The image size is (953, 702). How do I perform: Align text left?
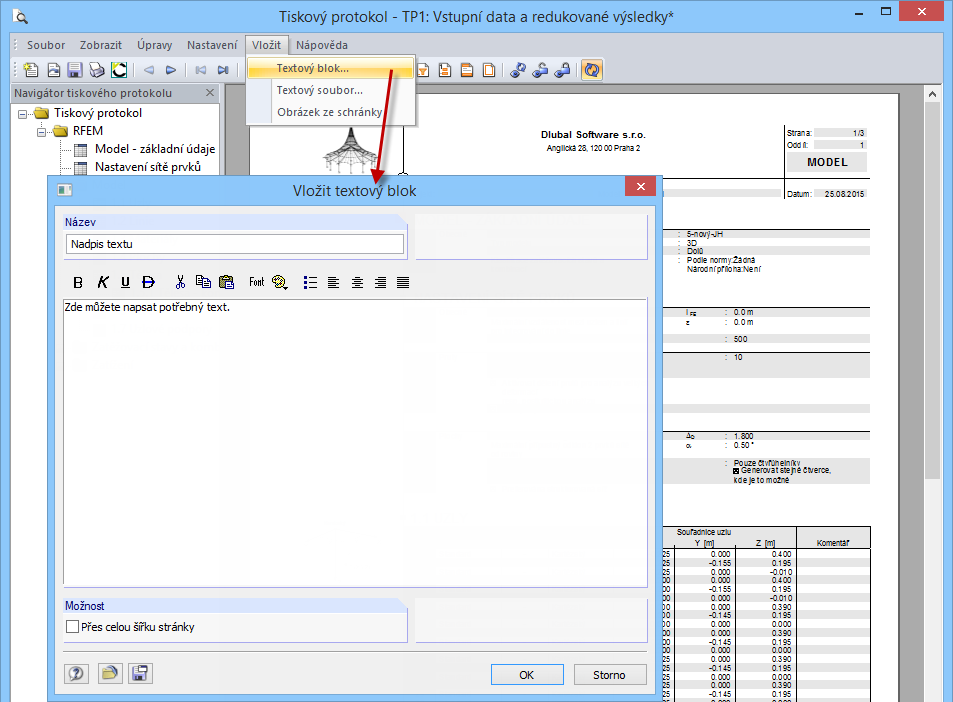tap(333, 282)
